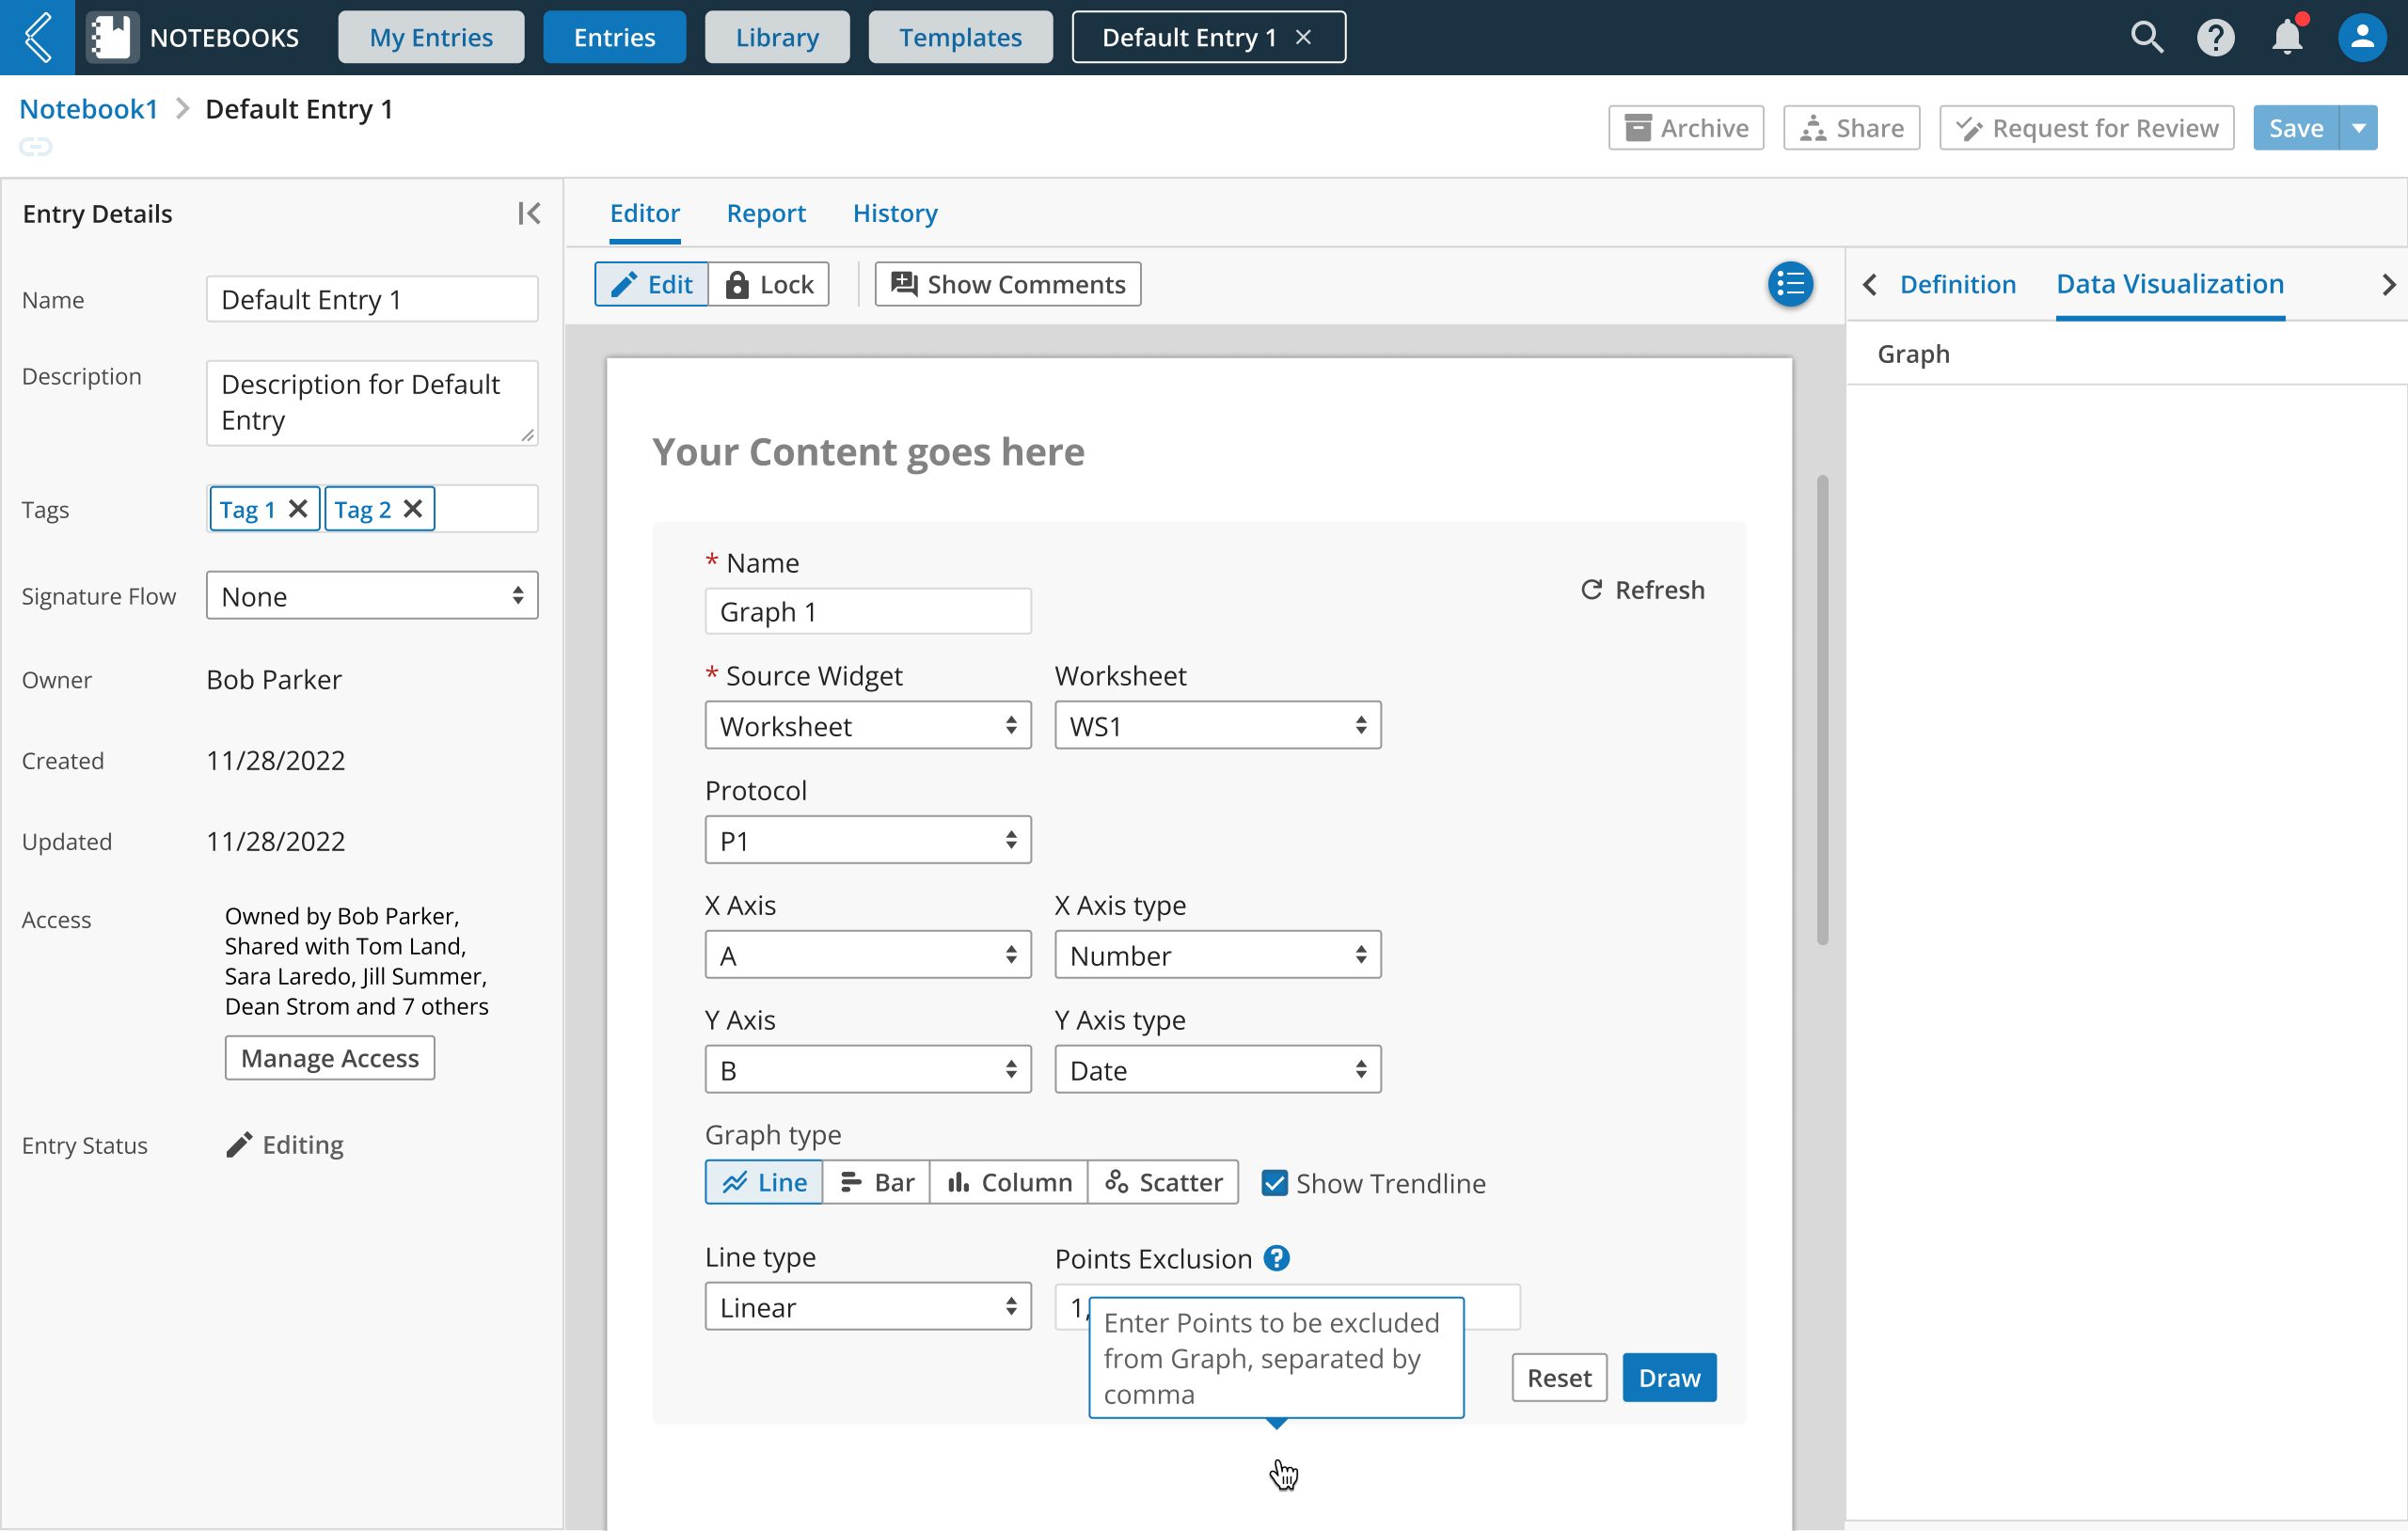Viewport: 2408px width, 1531px height.
Task: Click the Manage Access button
Action: 329,1058
